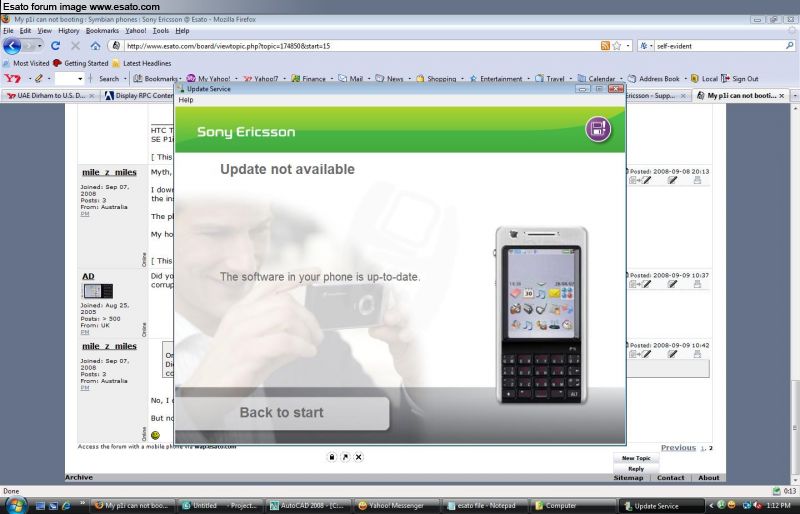Screen dimensions: 800x514
Task: Bookmark page with the star icon
Action: tap(617, 46)
